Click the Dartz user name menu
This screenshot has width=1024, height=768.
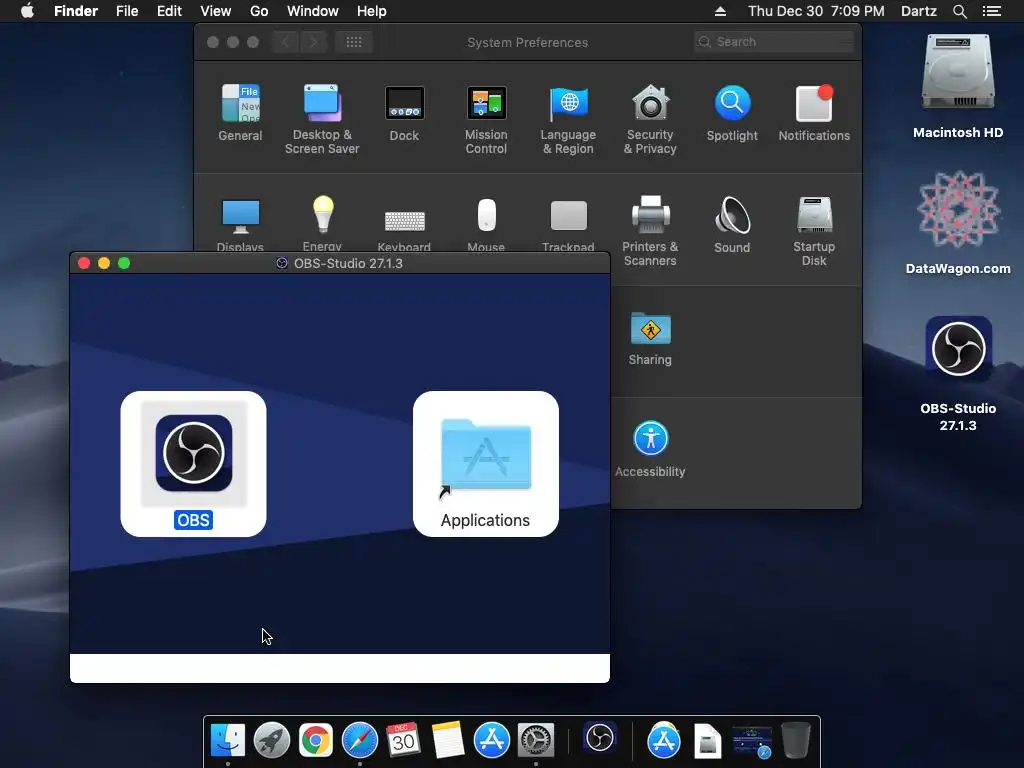[x=919, y=11]
